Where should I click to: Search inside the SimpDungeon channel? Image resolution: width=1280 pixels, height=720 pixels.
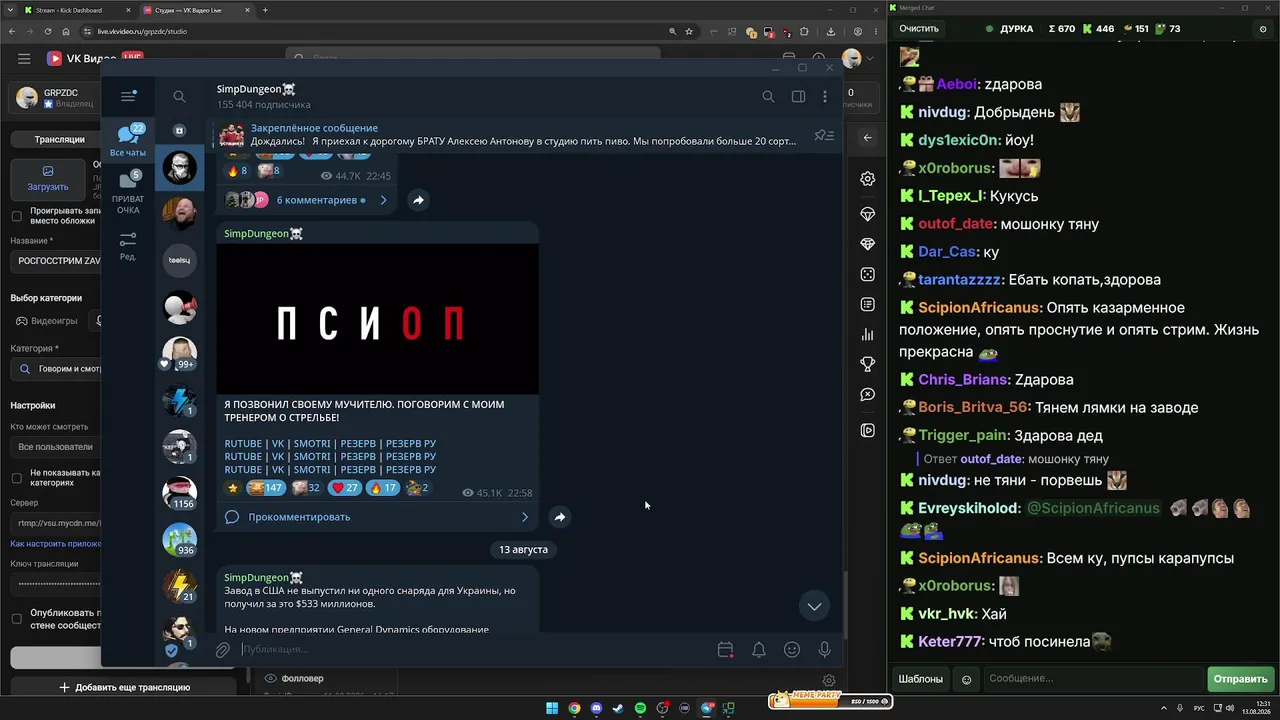click(x=768, y=96)
